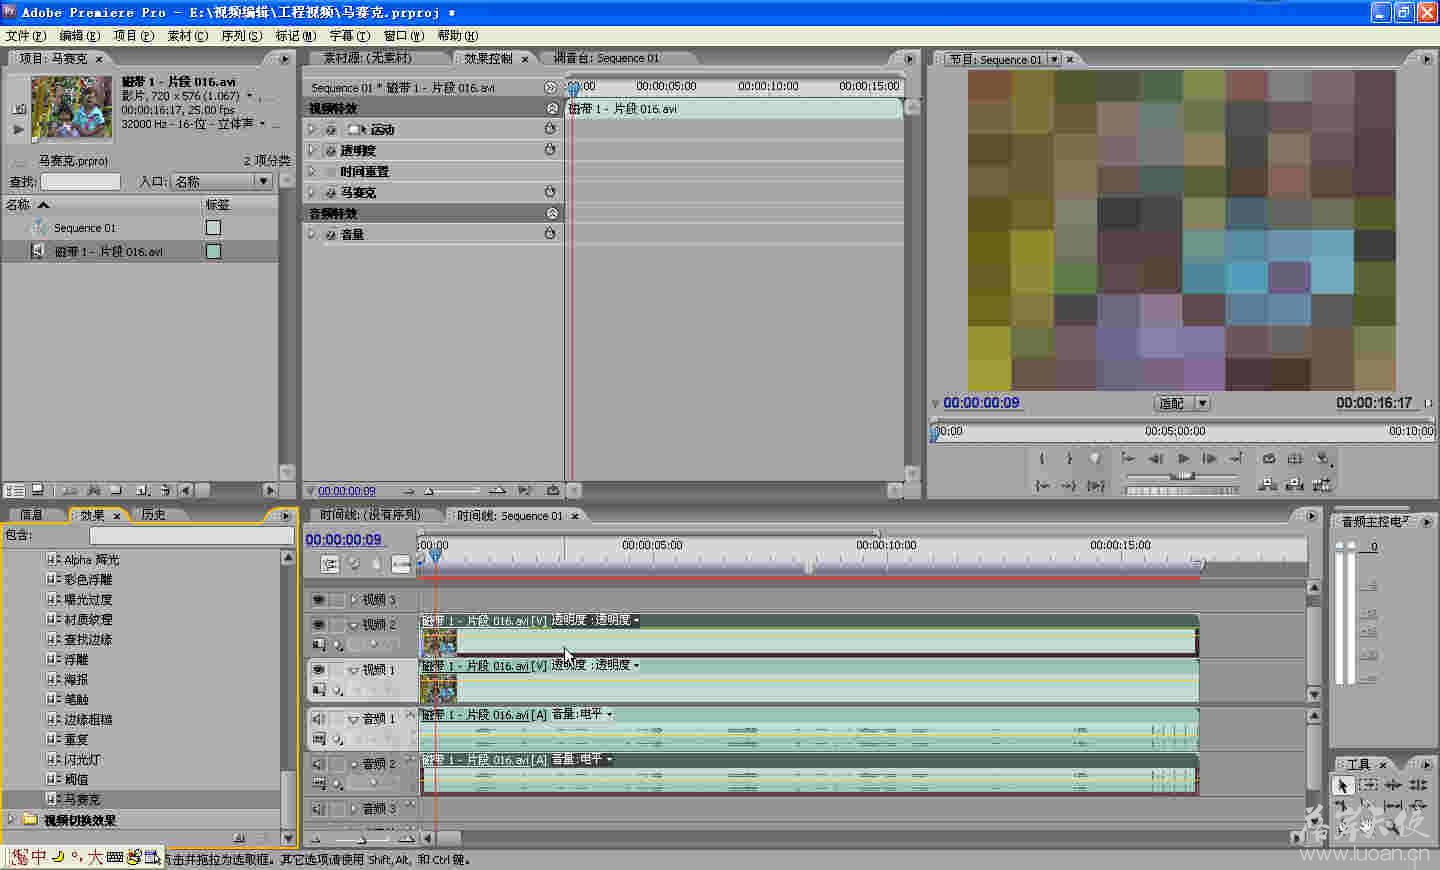Click the Find icon in project panel toolbar

pyautogui.click(x=93, y=490)
